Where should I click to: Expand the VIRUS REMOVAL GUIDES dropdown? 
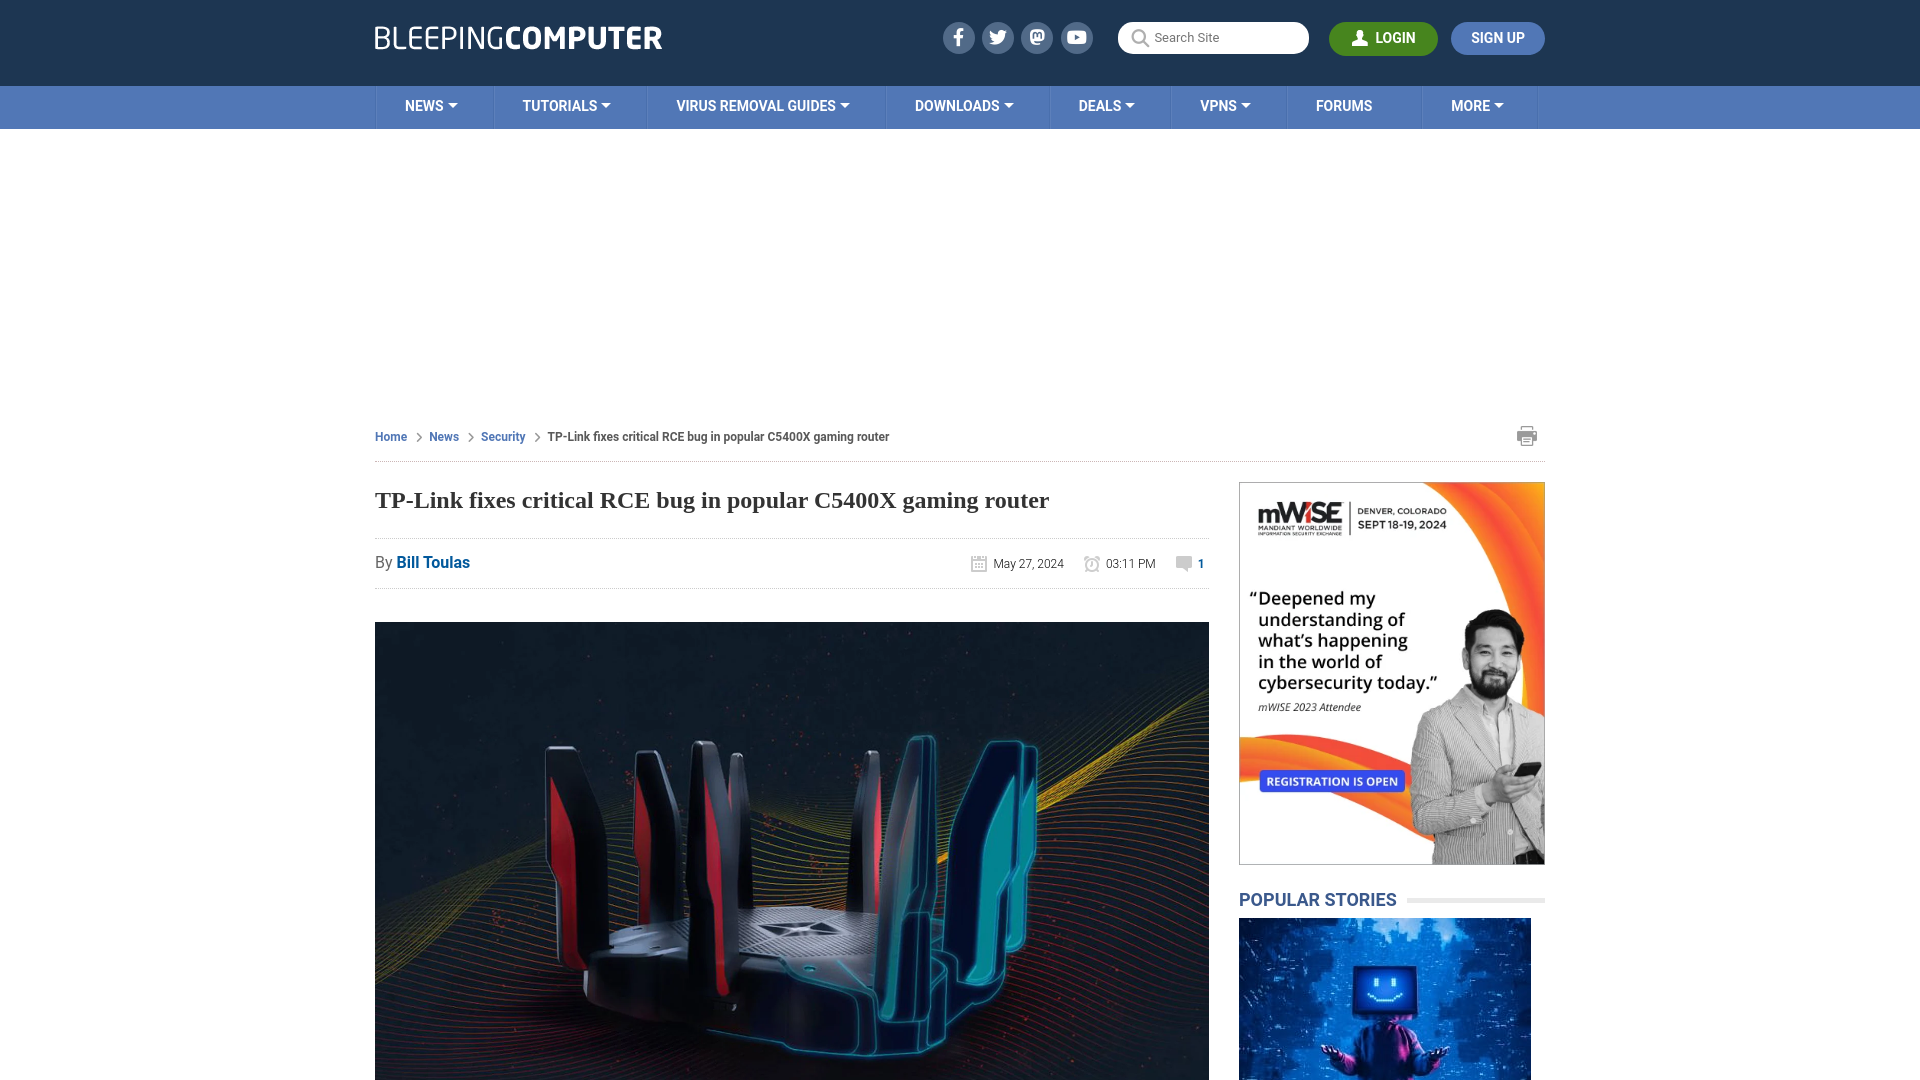(762, 107)
